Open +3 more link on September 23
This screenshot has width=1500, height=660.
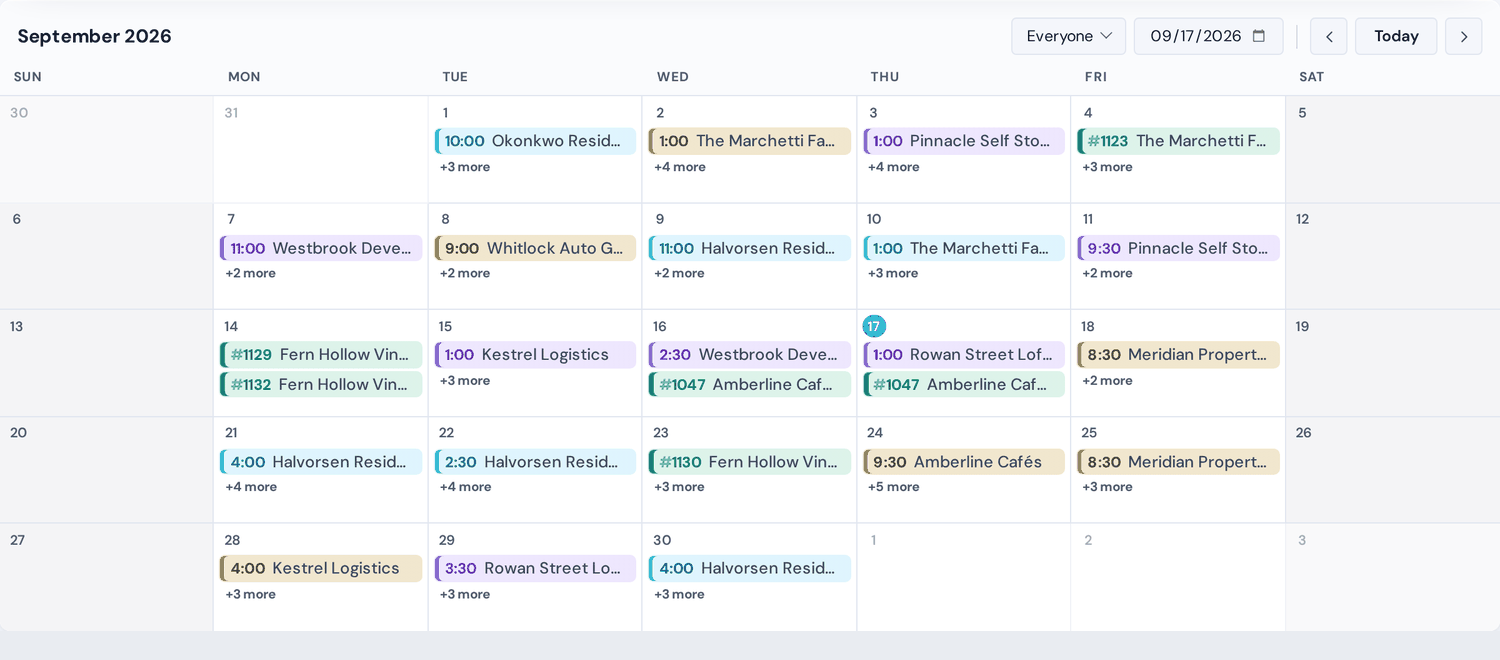point(679,487)
